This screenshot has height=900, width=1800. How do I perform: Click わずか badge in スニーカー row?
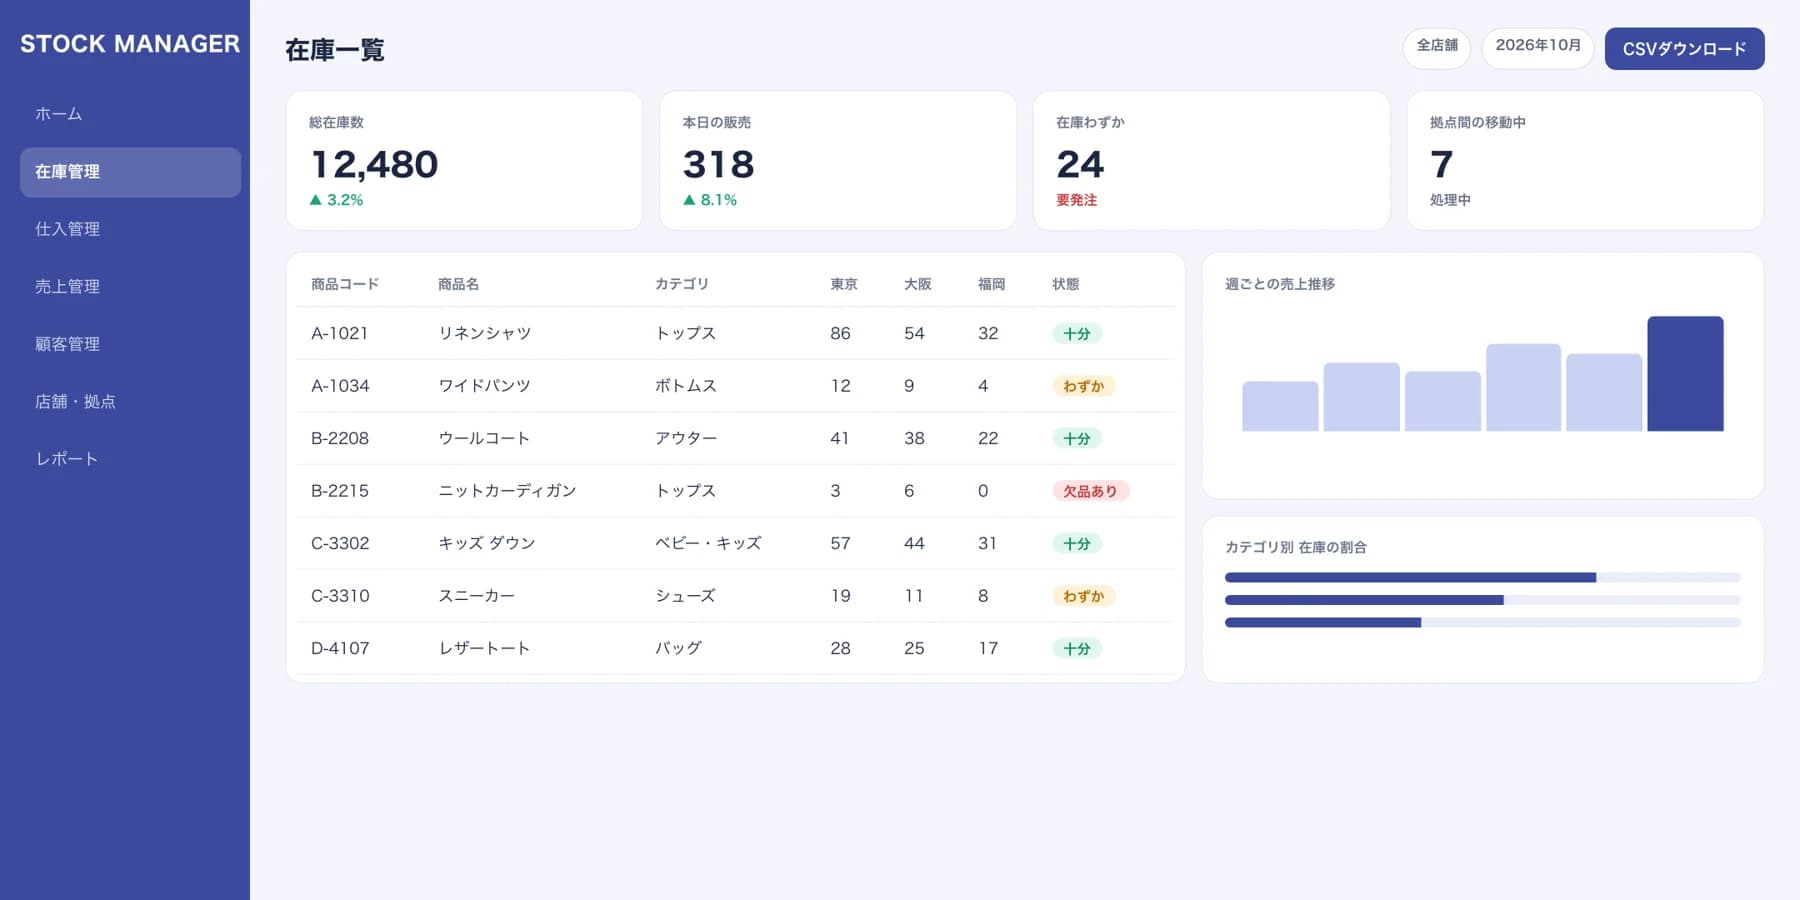pos(1084,596)
